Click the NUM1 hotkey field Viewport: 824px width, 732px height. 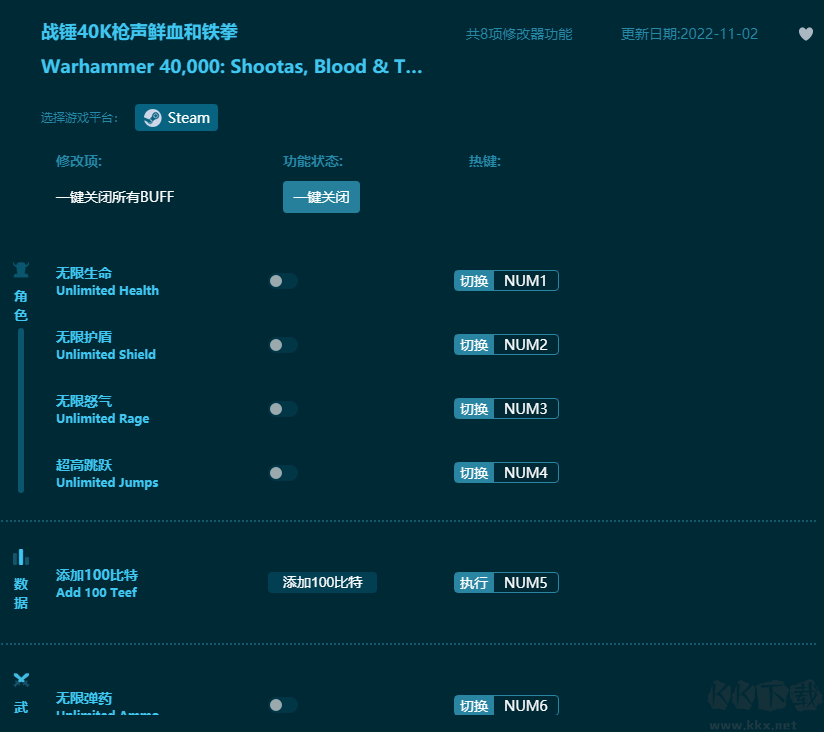pyautogui.click(x=526, y=281)
